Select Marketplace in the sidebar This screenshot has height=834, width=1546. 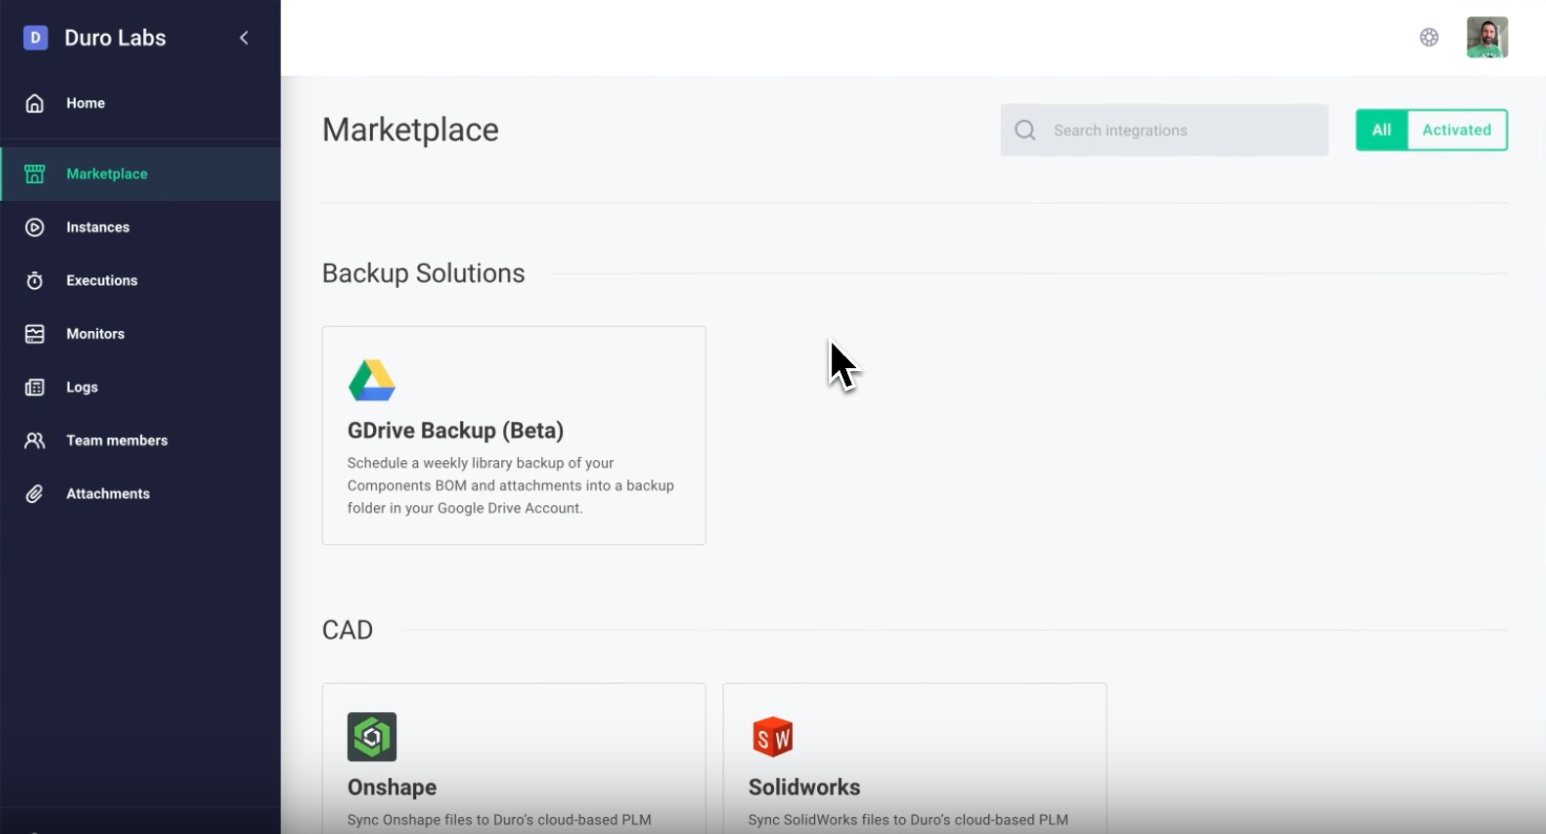(140, 174)
